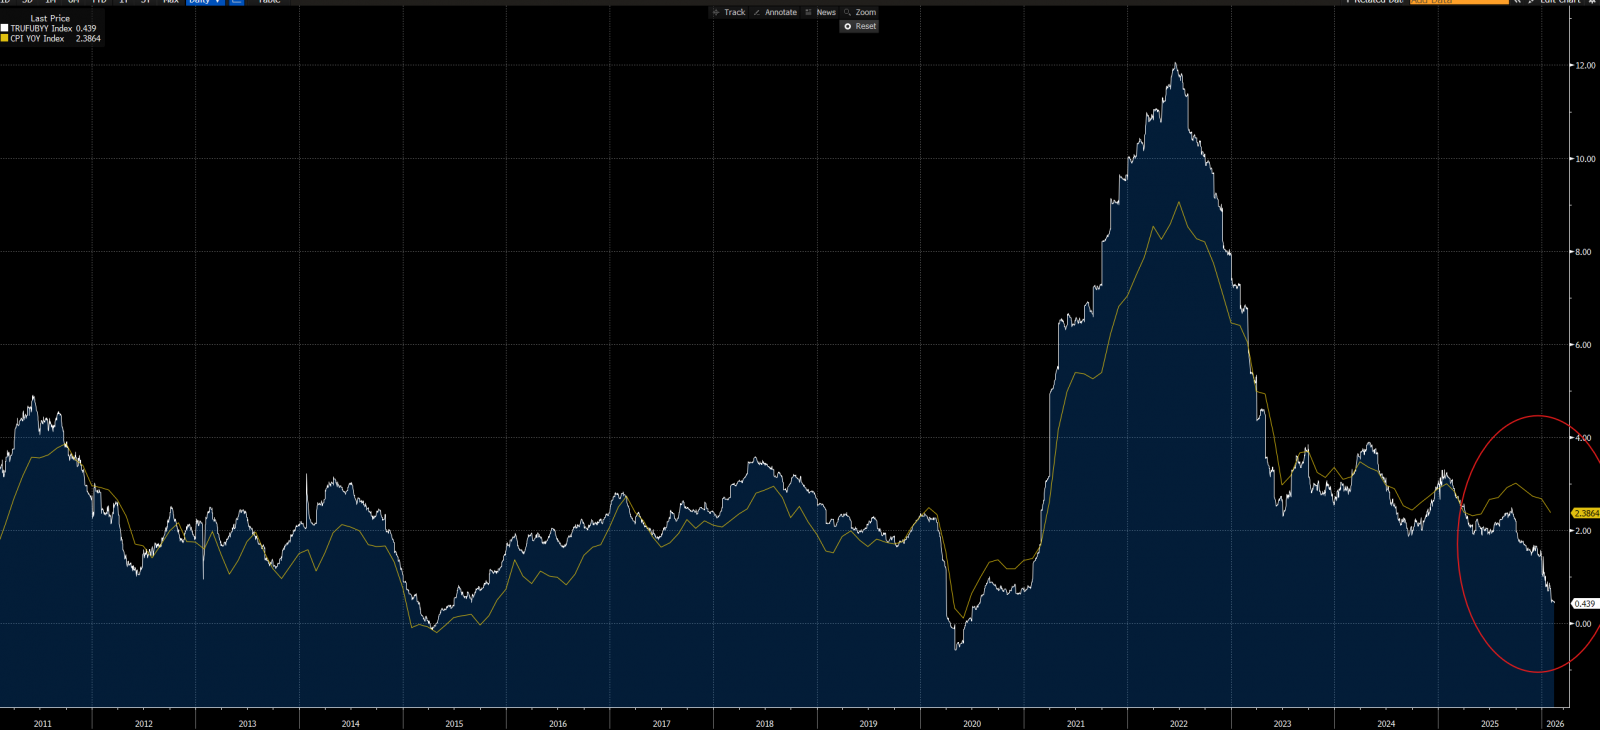1600x730 pixels.
Task: Click the orange Add Data input field
Action: coord(1458,2)
